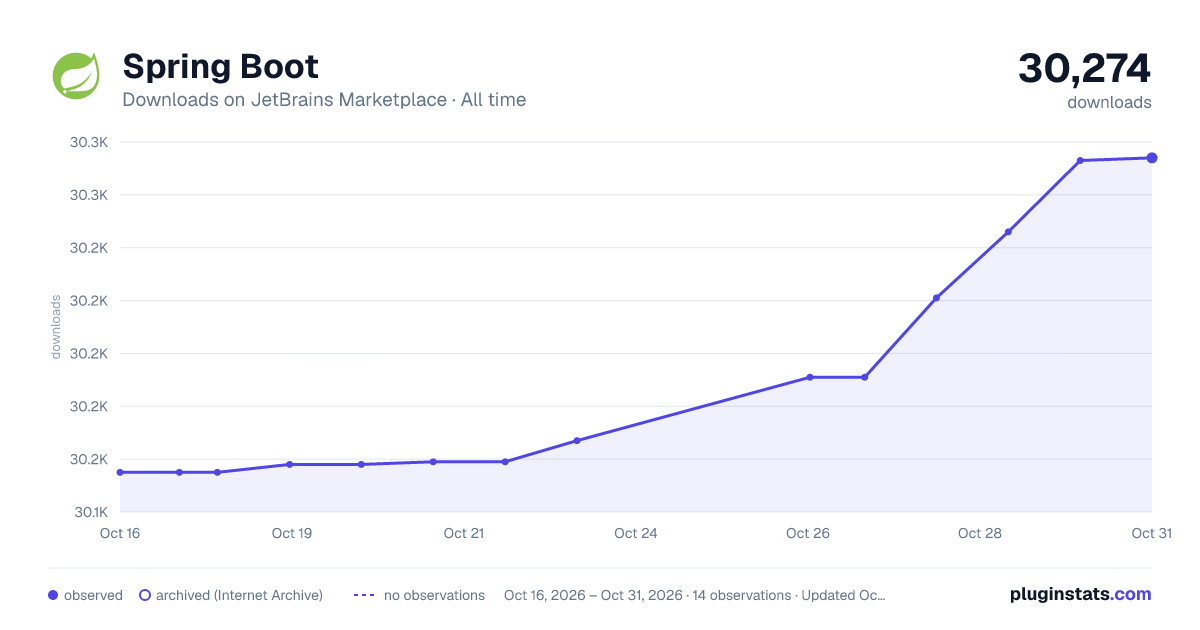1200x630 pixels.
Task: Click the dashed no observations legend marker
Action: click(364, 595)
